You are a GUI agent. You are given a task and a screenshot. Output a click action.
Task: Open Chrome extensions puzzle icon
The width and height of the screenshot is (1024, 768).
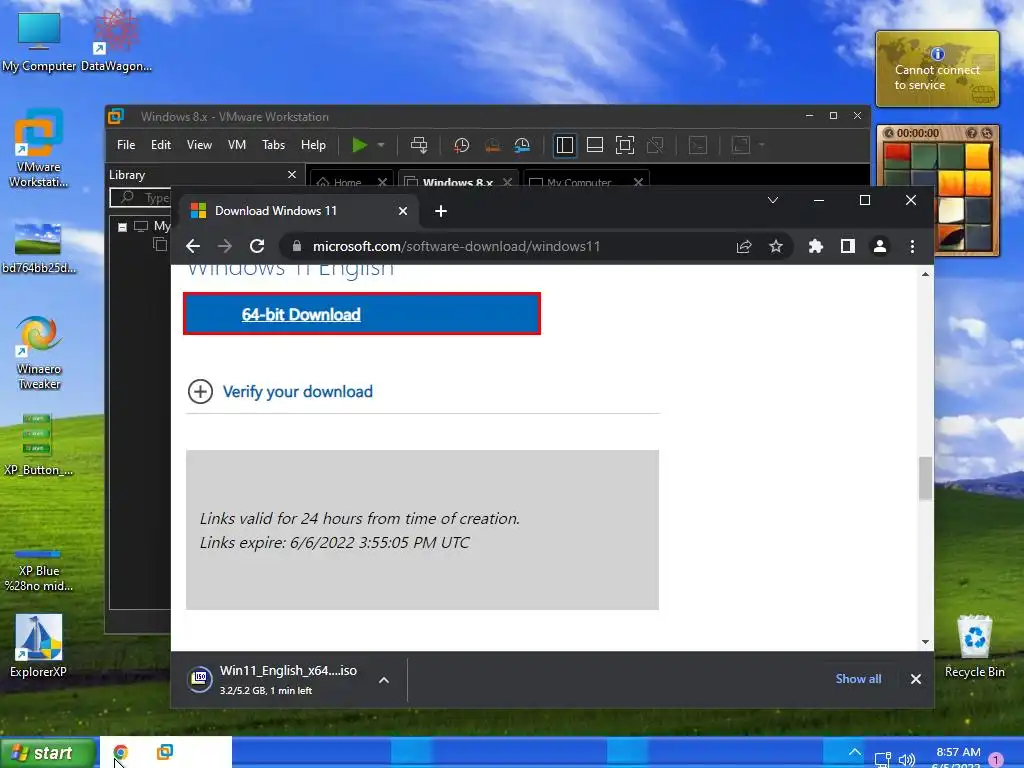(816, 246)
